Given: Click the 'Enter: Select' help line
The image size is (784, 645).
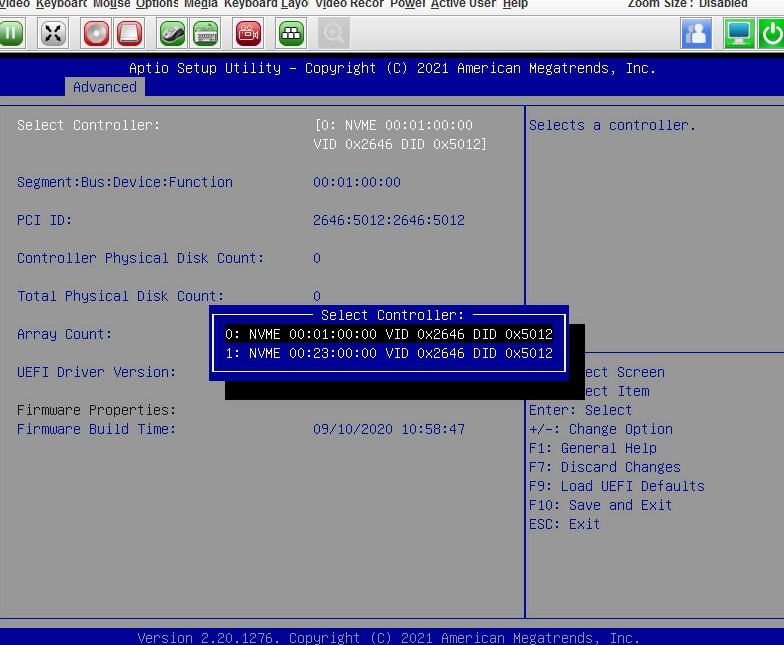Looking at the screenshot, I should click(580, 410).
